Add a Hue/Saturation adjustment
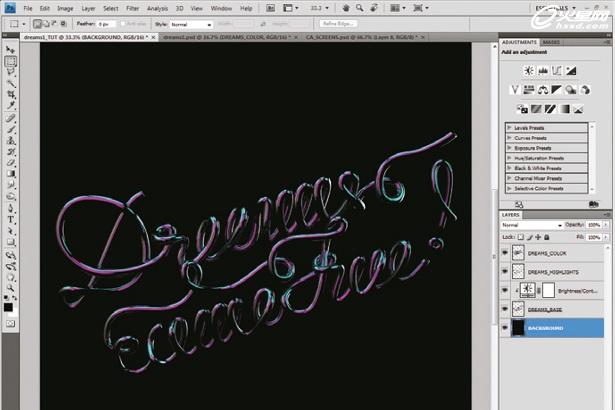The image size is (615, 410). [529, 90]
